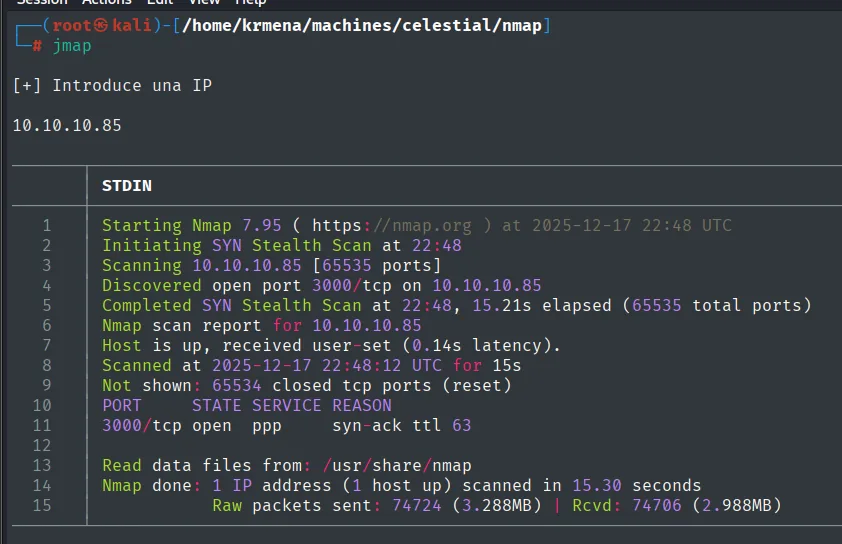Image resolution: width=842 pixels, height=544 pixels.
Task: Click the Nmap version 7.95 on line 1
Action: (262, 225)
